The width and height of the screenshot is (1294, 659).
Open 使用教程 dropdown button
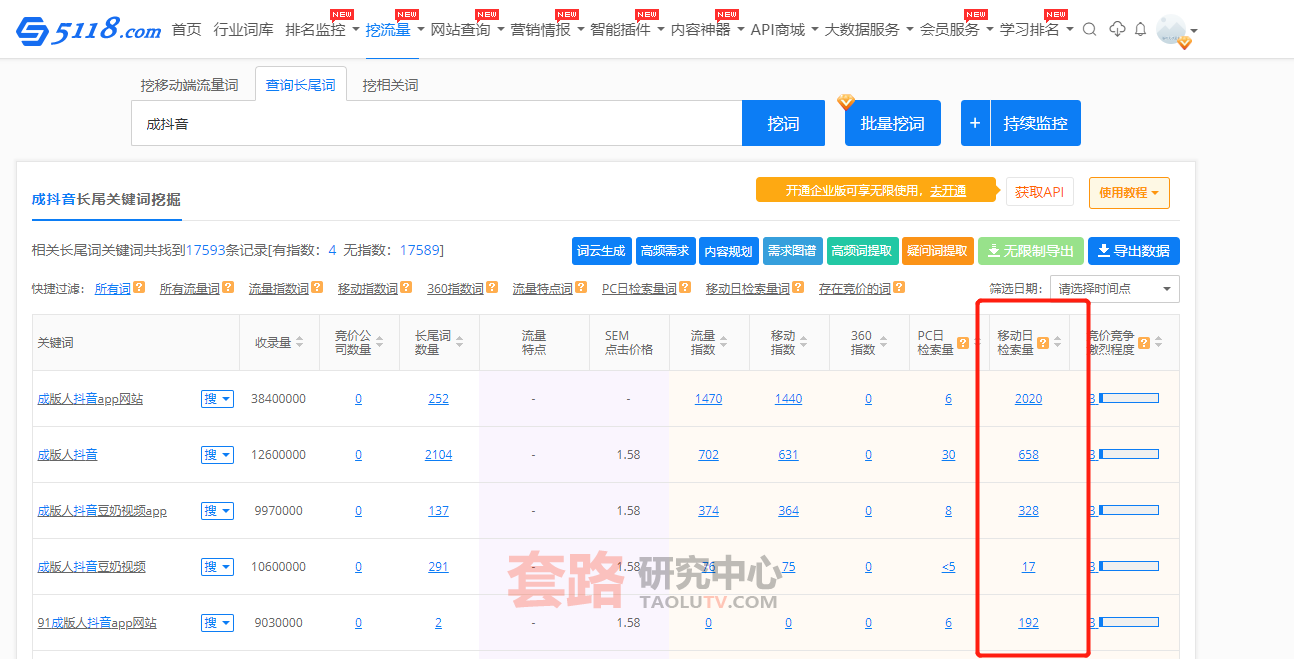pyautogui.click(x=1129, y=193)
